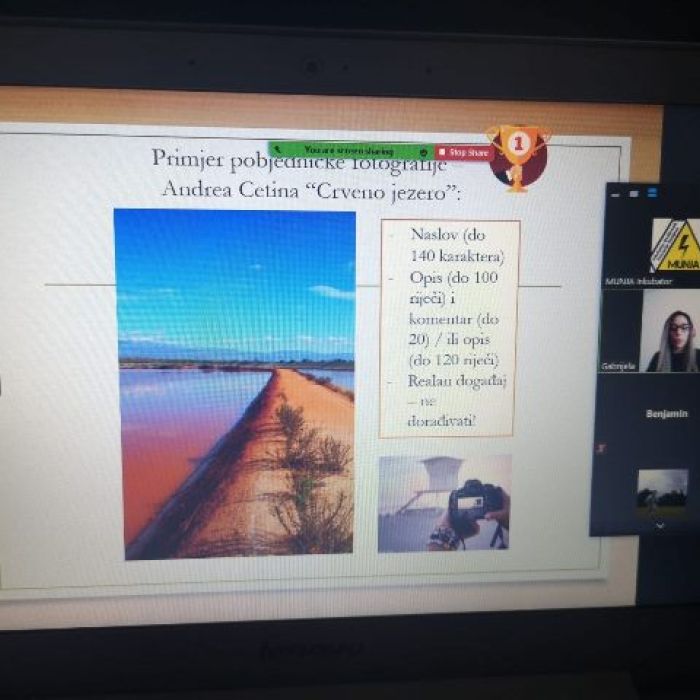Click the "MUNJA inkubator" name label

click(638, 282)
